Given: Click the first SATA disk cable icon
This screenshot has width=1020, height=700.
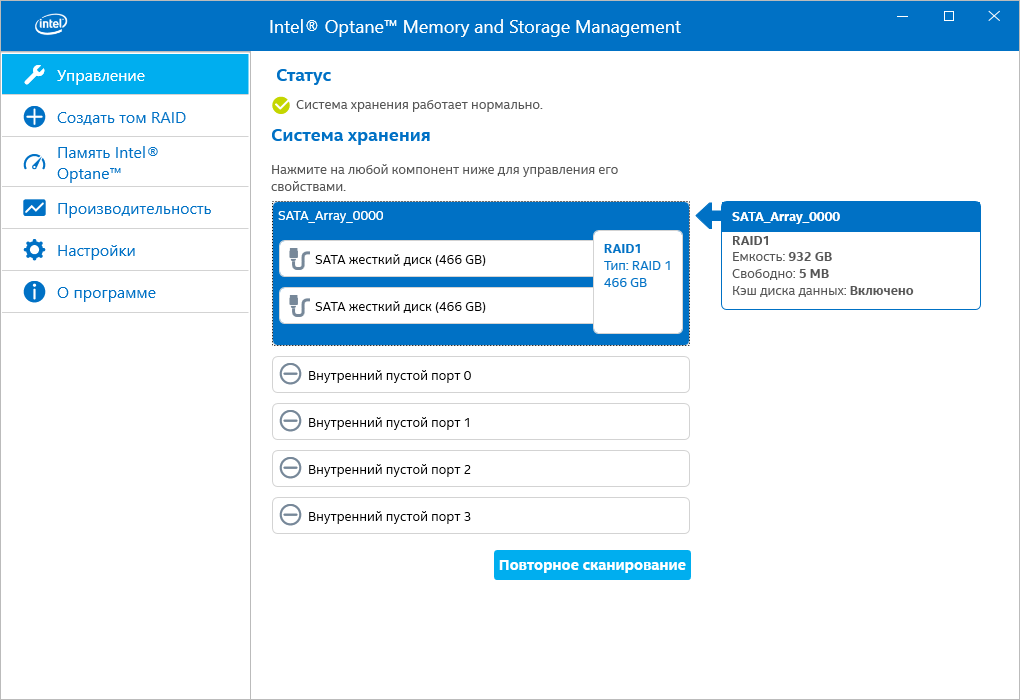Looking at the screenshot, I should coord(297,260).
